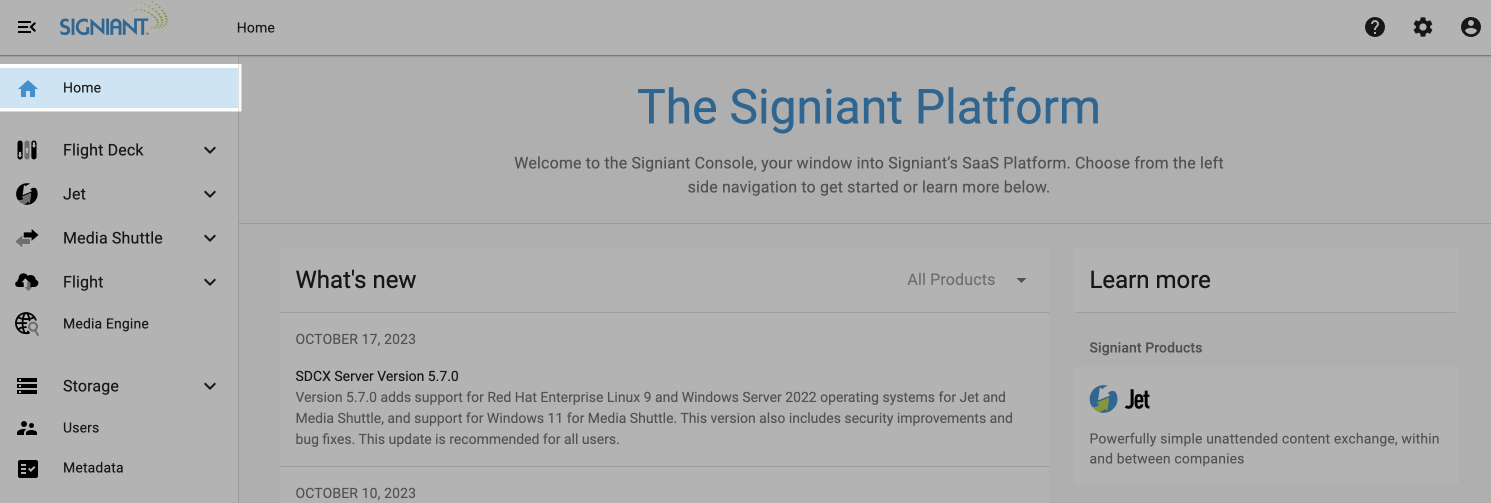Click the Media Shuttle arrows icon

27,238
